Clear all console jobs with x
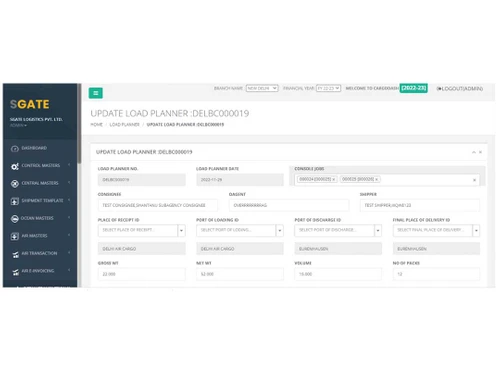The height and width of the screenshot is (375, 500). pos(474,180)
